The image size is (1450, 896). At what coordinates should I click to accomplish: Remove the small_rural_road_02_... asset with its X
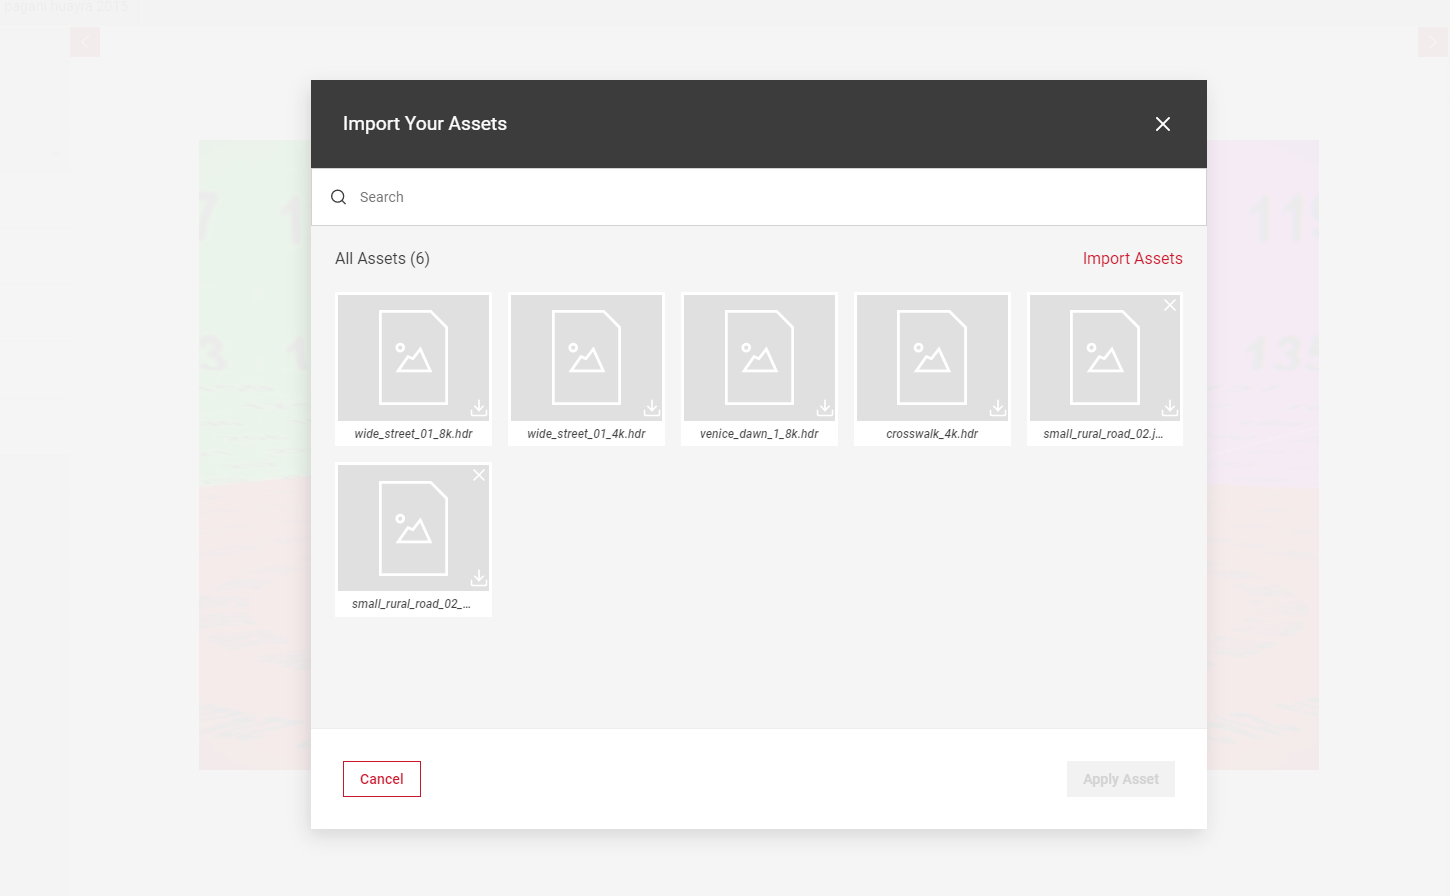pos(479,475)
